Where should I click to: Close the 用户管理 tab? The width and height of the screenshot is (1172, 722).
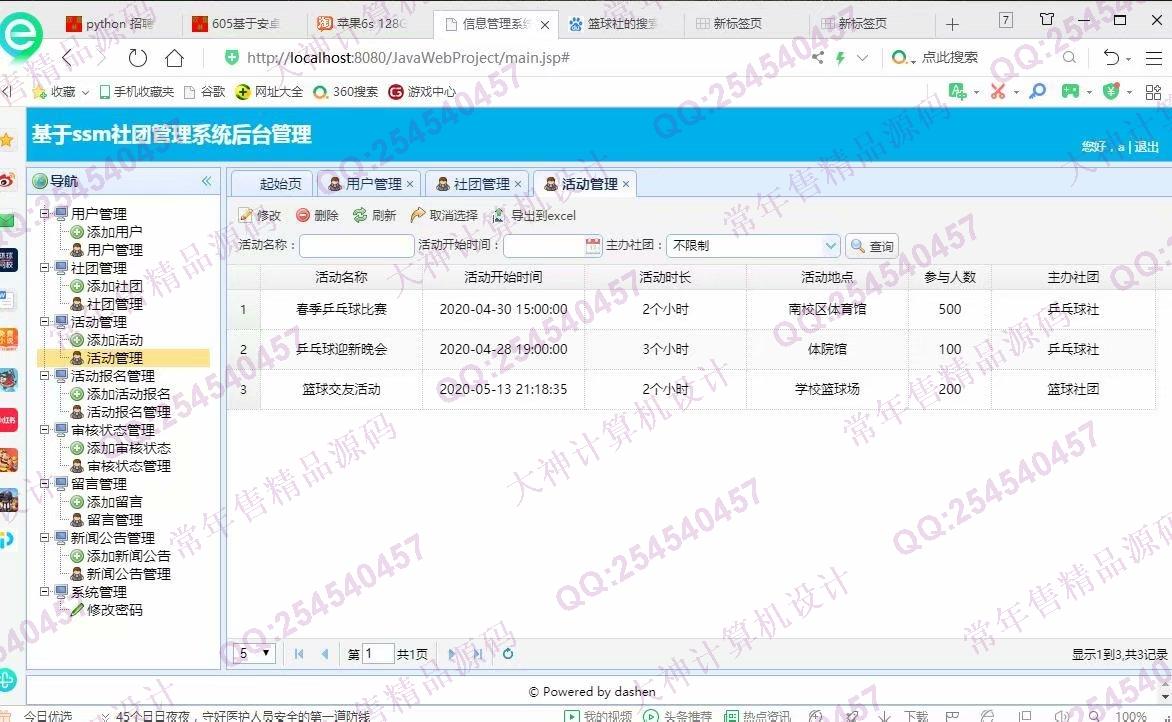(410, 184)
